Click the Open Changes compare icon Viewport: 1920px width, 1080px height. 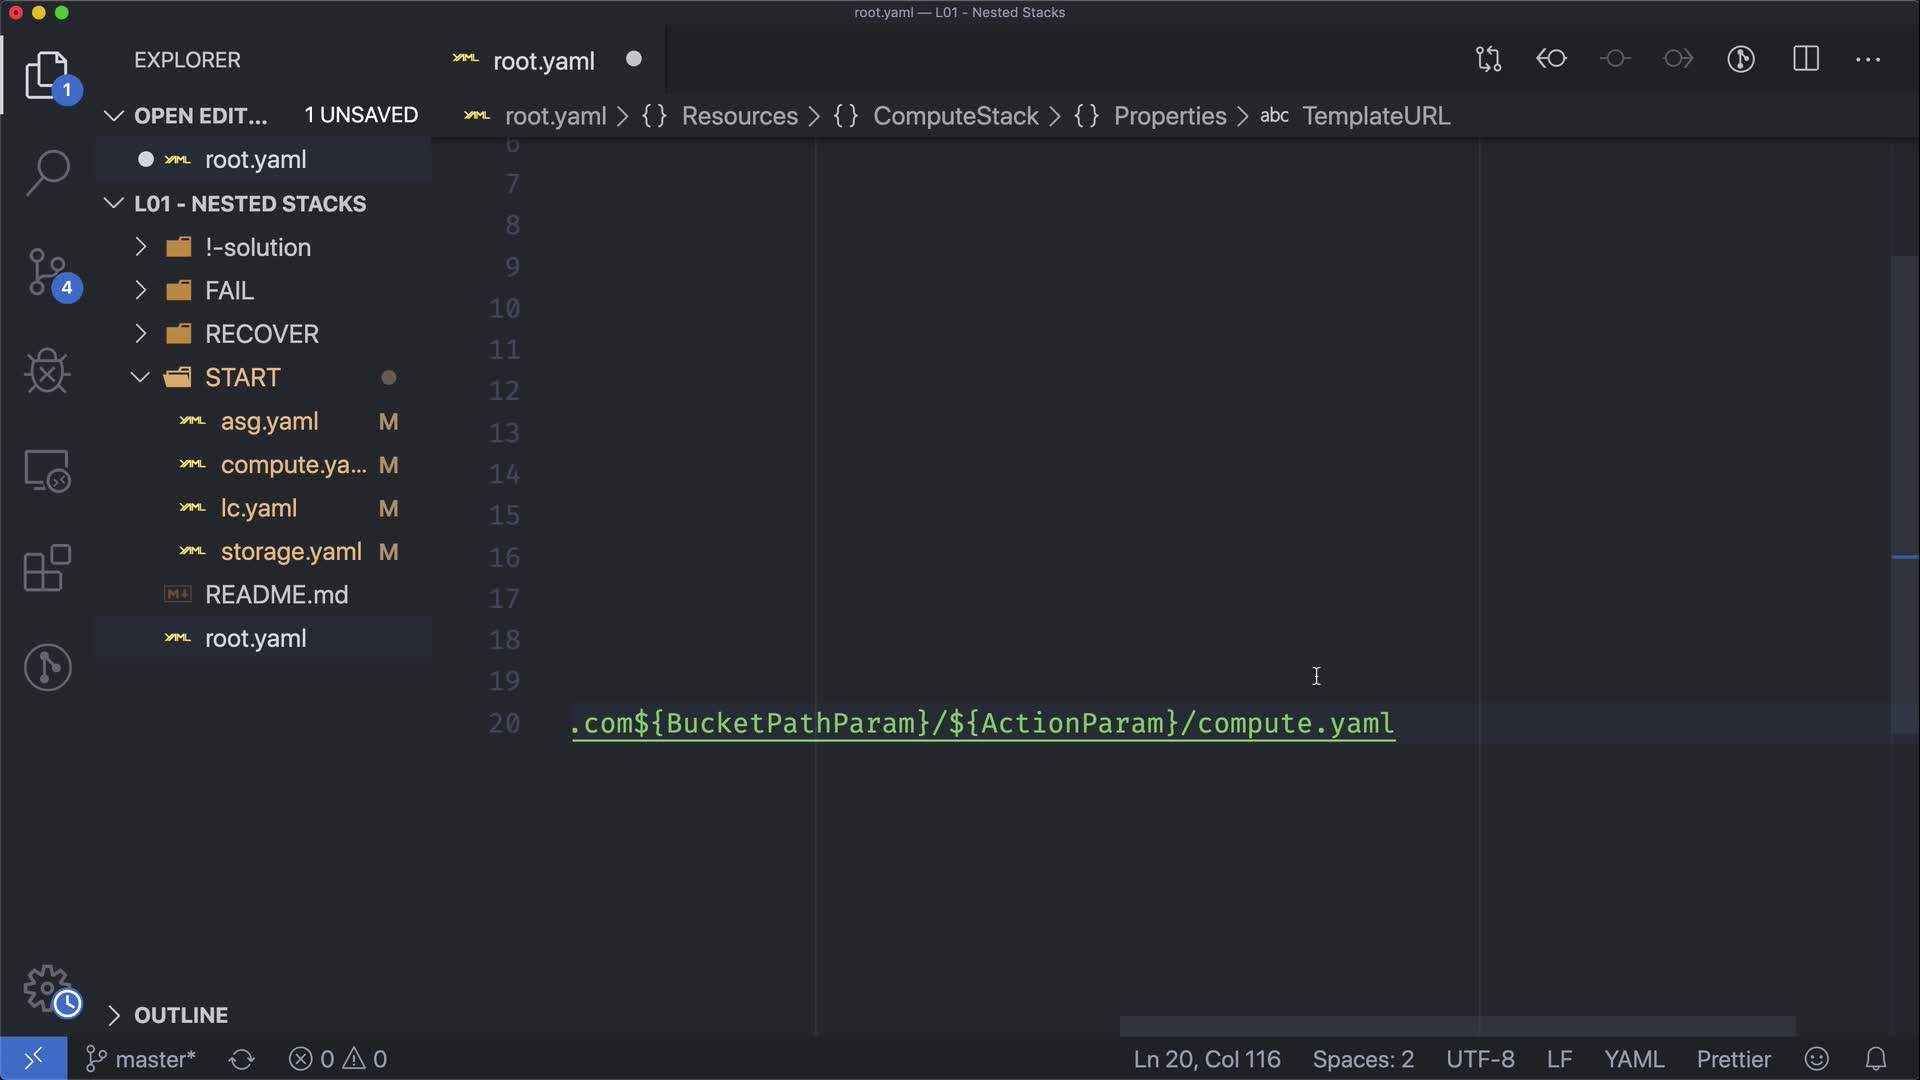pyautogui.click(x=1488, y=60)
